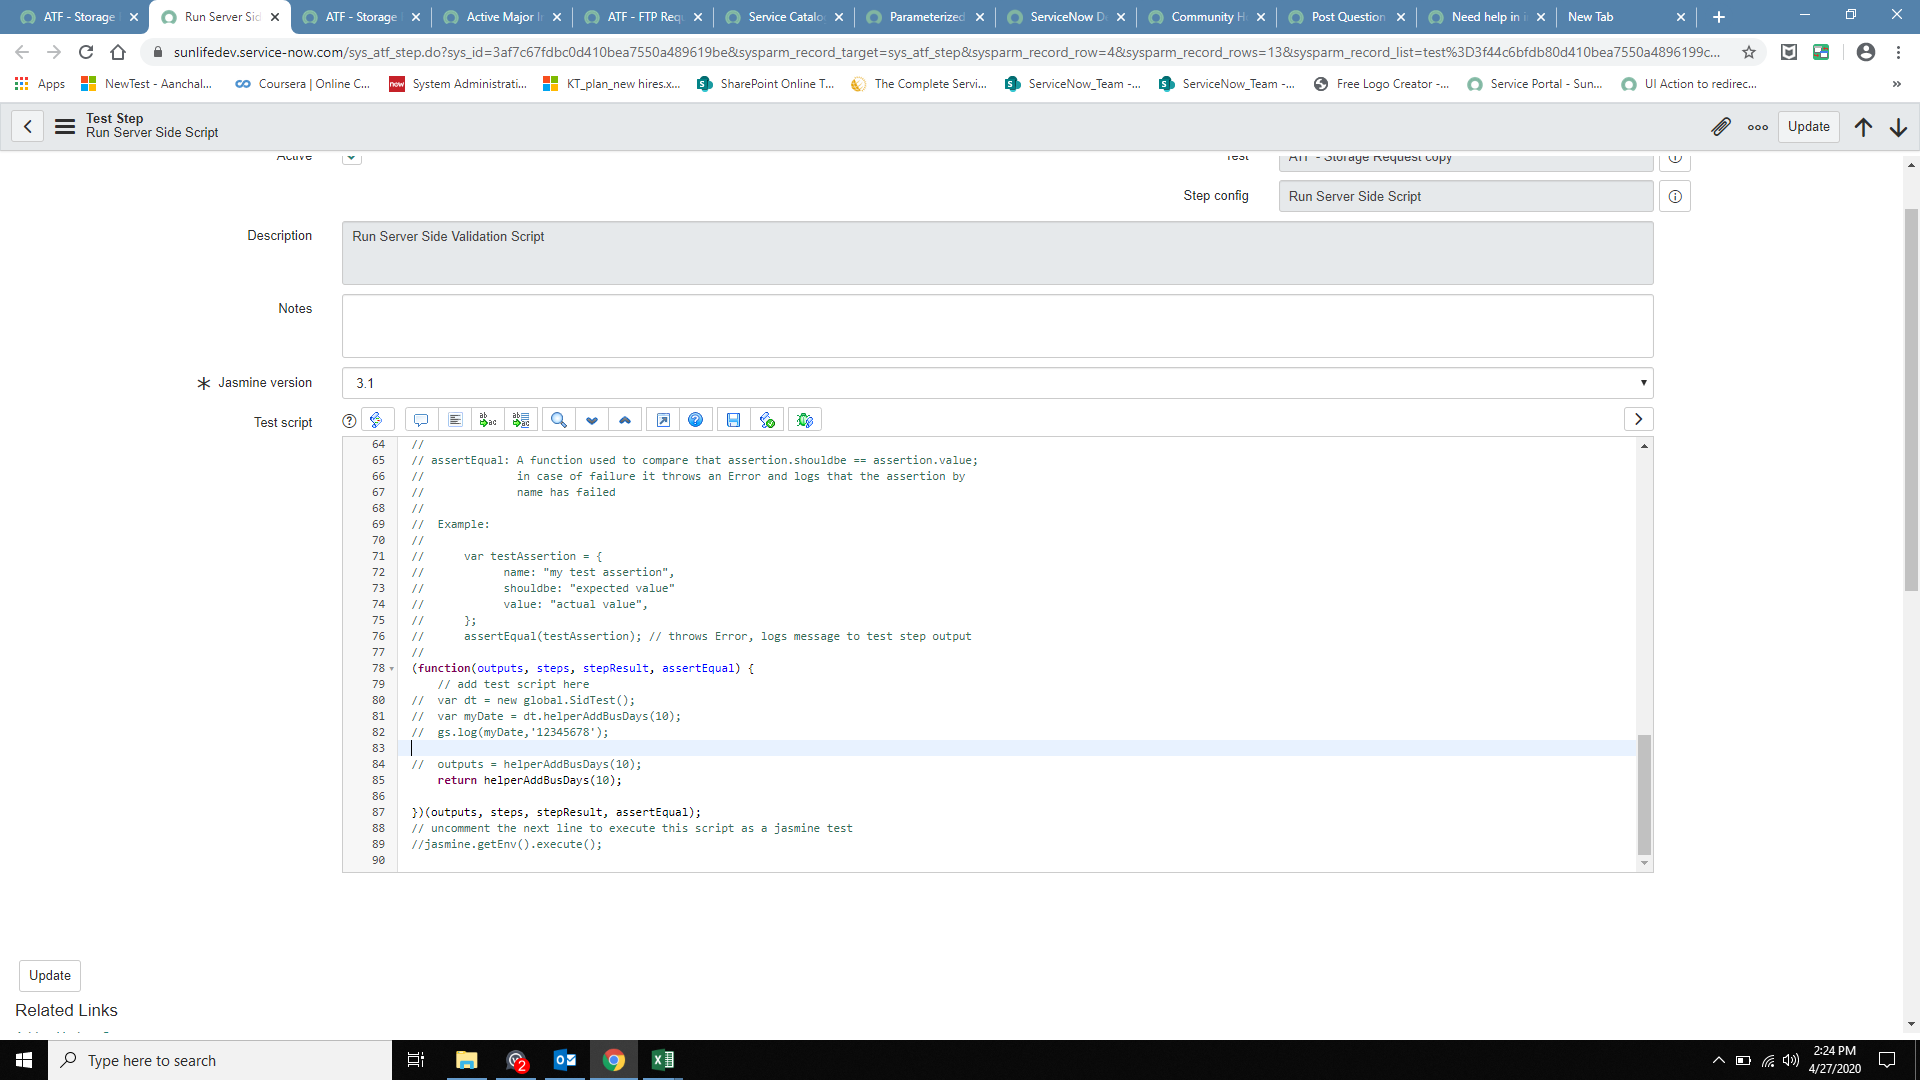Open the search icon in the Test script toolbar
The image size is (1920, 1080).
(x=559, y=419)
